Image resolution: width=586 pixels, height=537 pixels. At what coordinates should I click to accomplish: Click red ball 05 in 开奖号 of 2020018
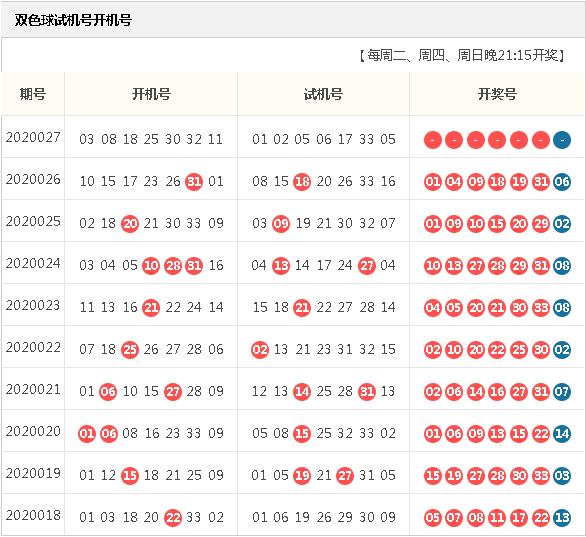point(433,518)
